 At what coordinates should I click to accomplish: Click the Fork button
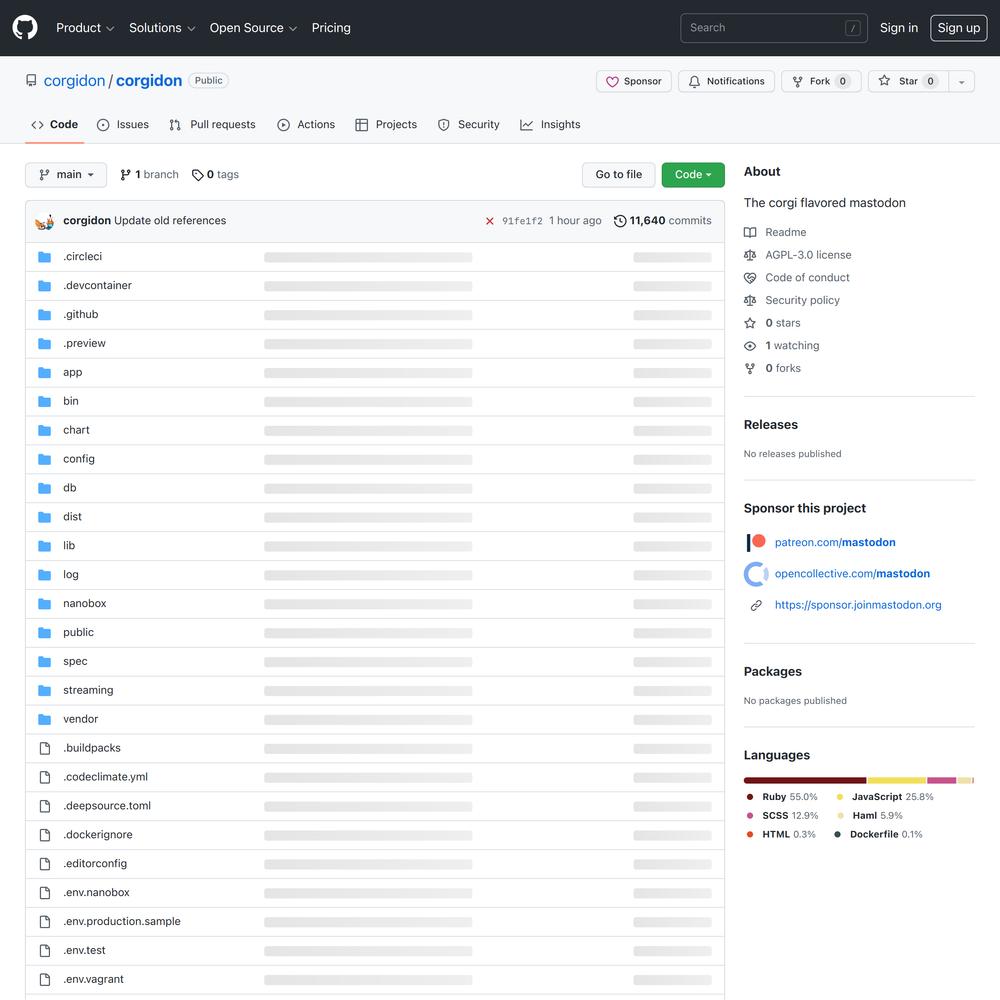pos(821,82)
